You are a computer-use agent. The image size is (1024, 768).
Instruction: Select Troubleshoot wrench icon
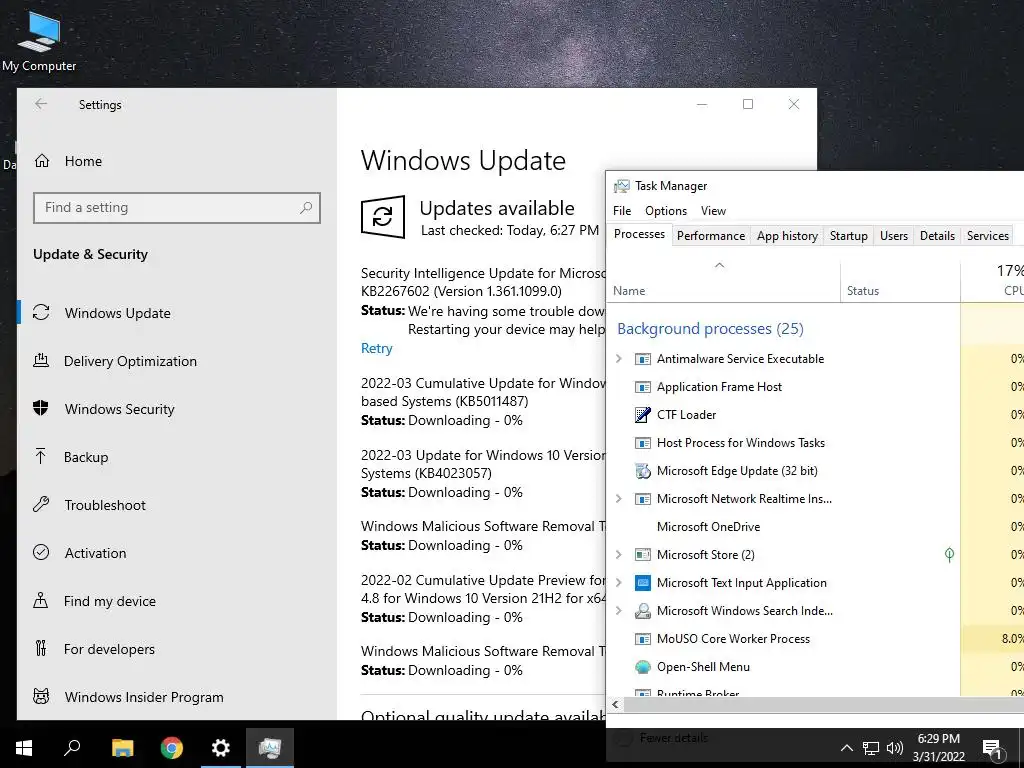(41, 505)
